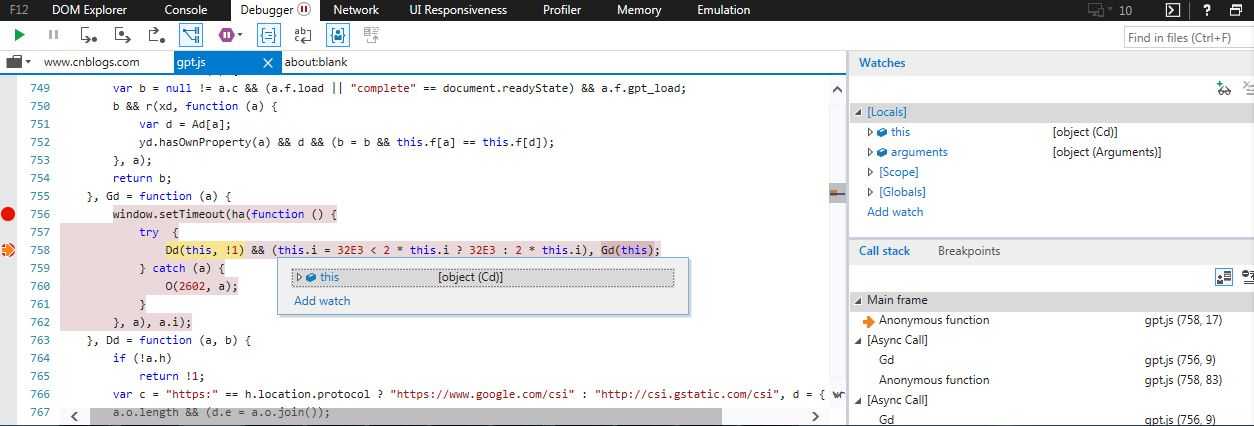Screen dimensions: 1254x426
Task: Click the Step over icon
Action: 123,35
